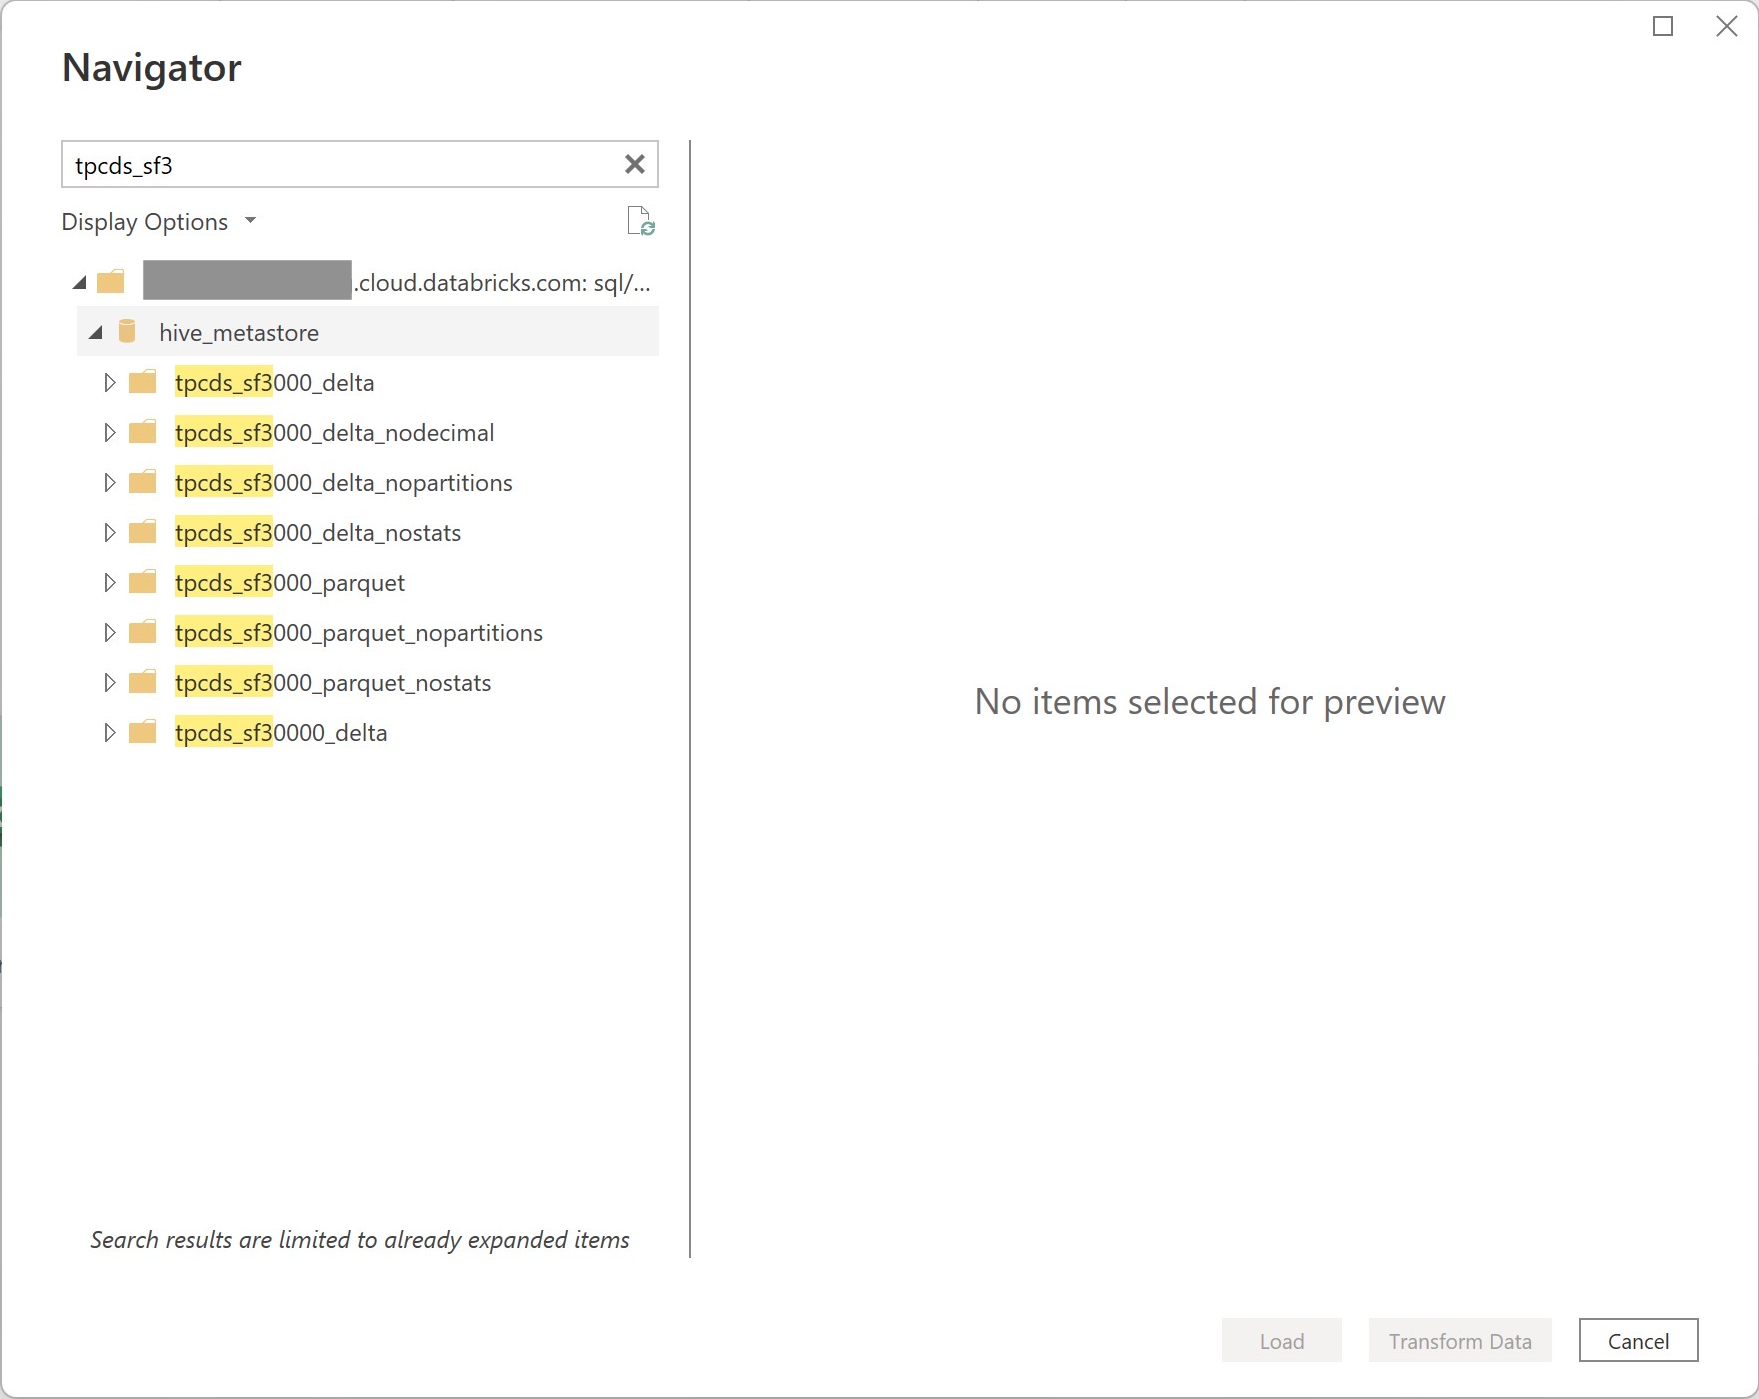Click the folder icon beside tpcds_sf3000_delta
Image resolution: width=1759 pixels, height=1399 pixels.
143,381
